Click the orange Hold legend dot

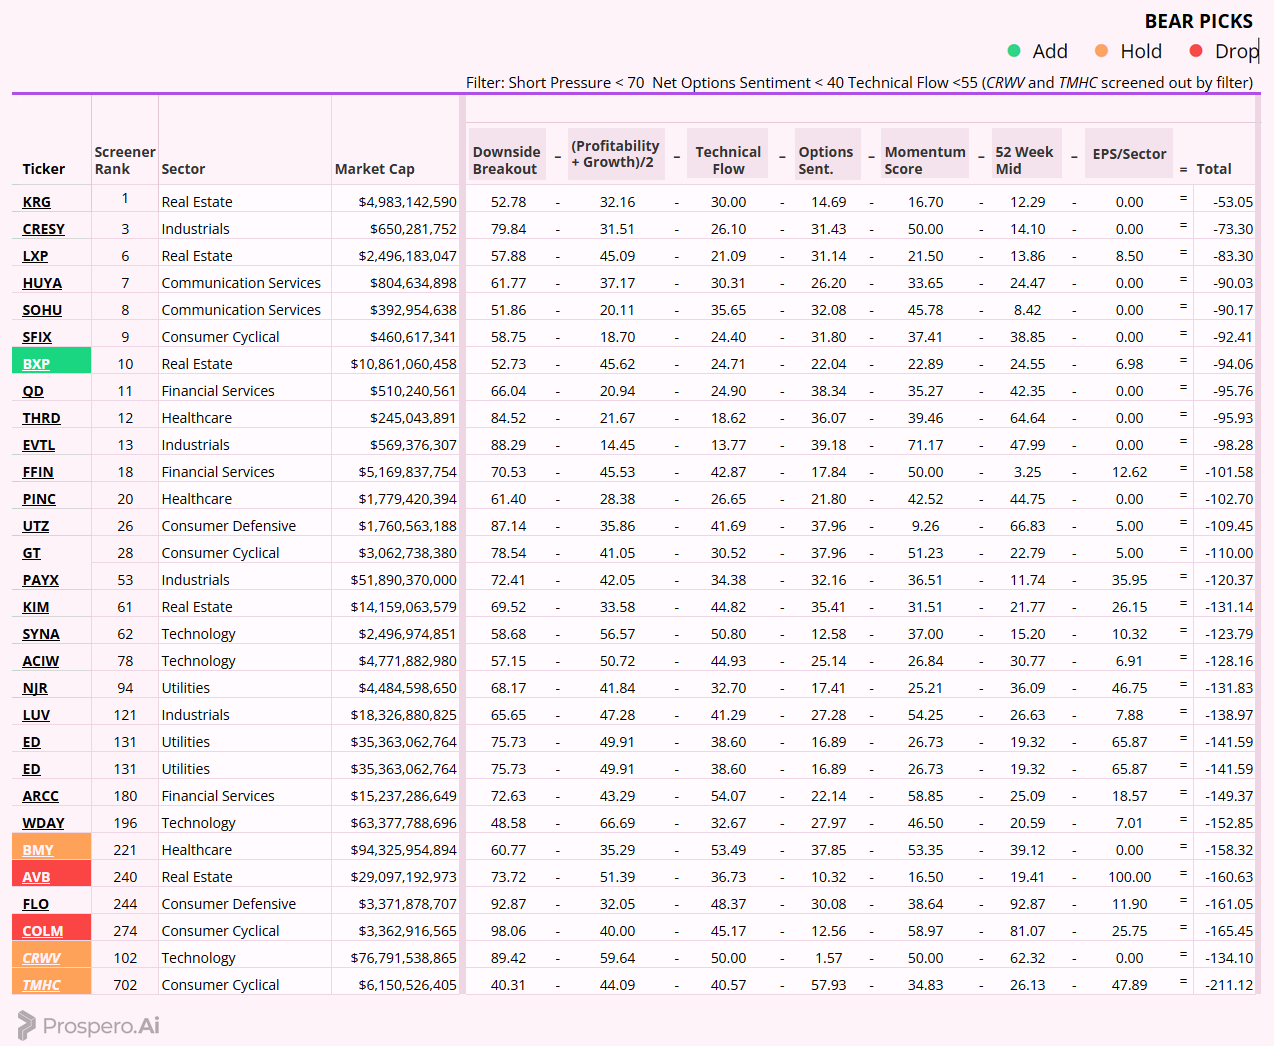(x=1102, y=50)
